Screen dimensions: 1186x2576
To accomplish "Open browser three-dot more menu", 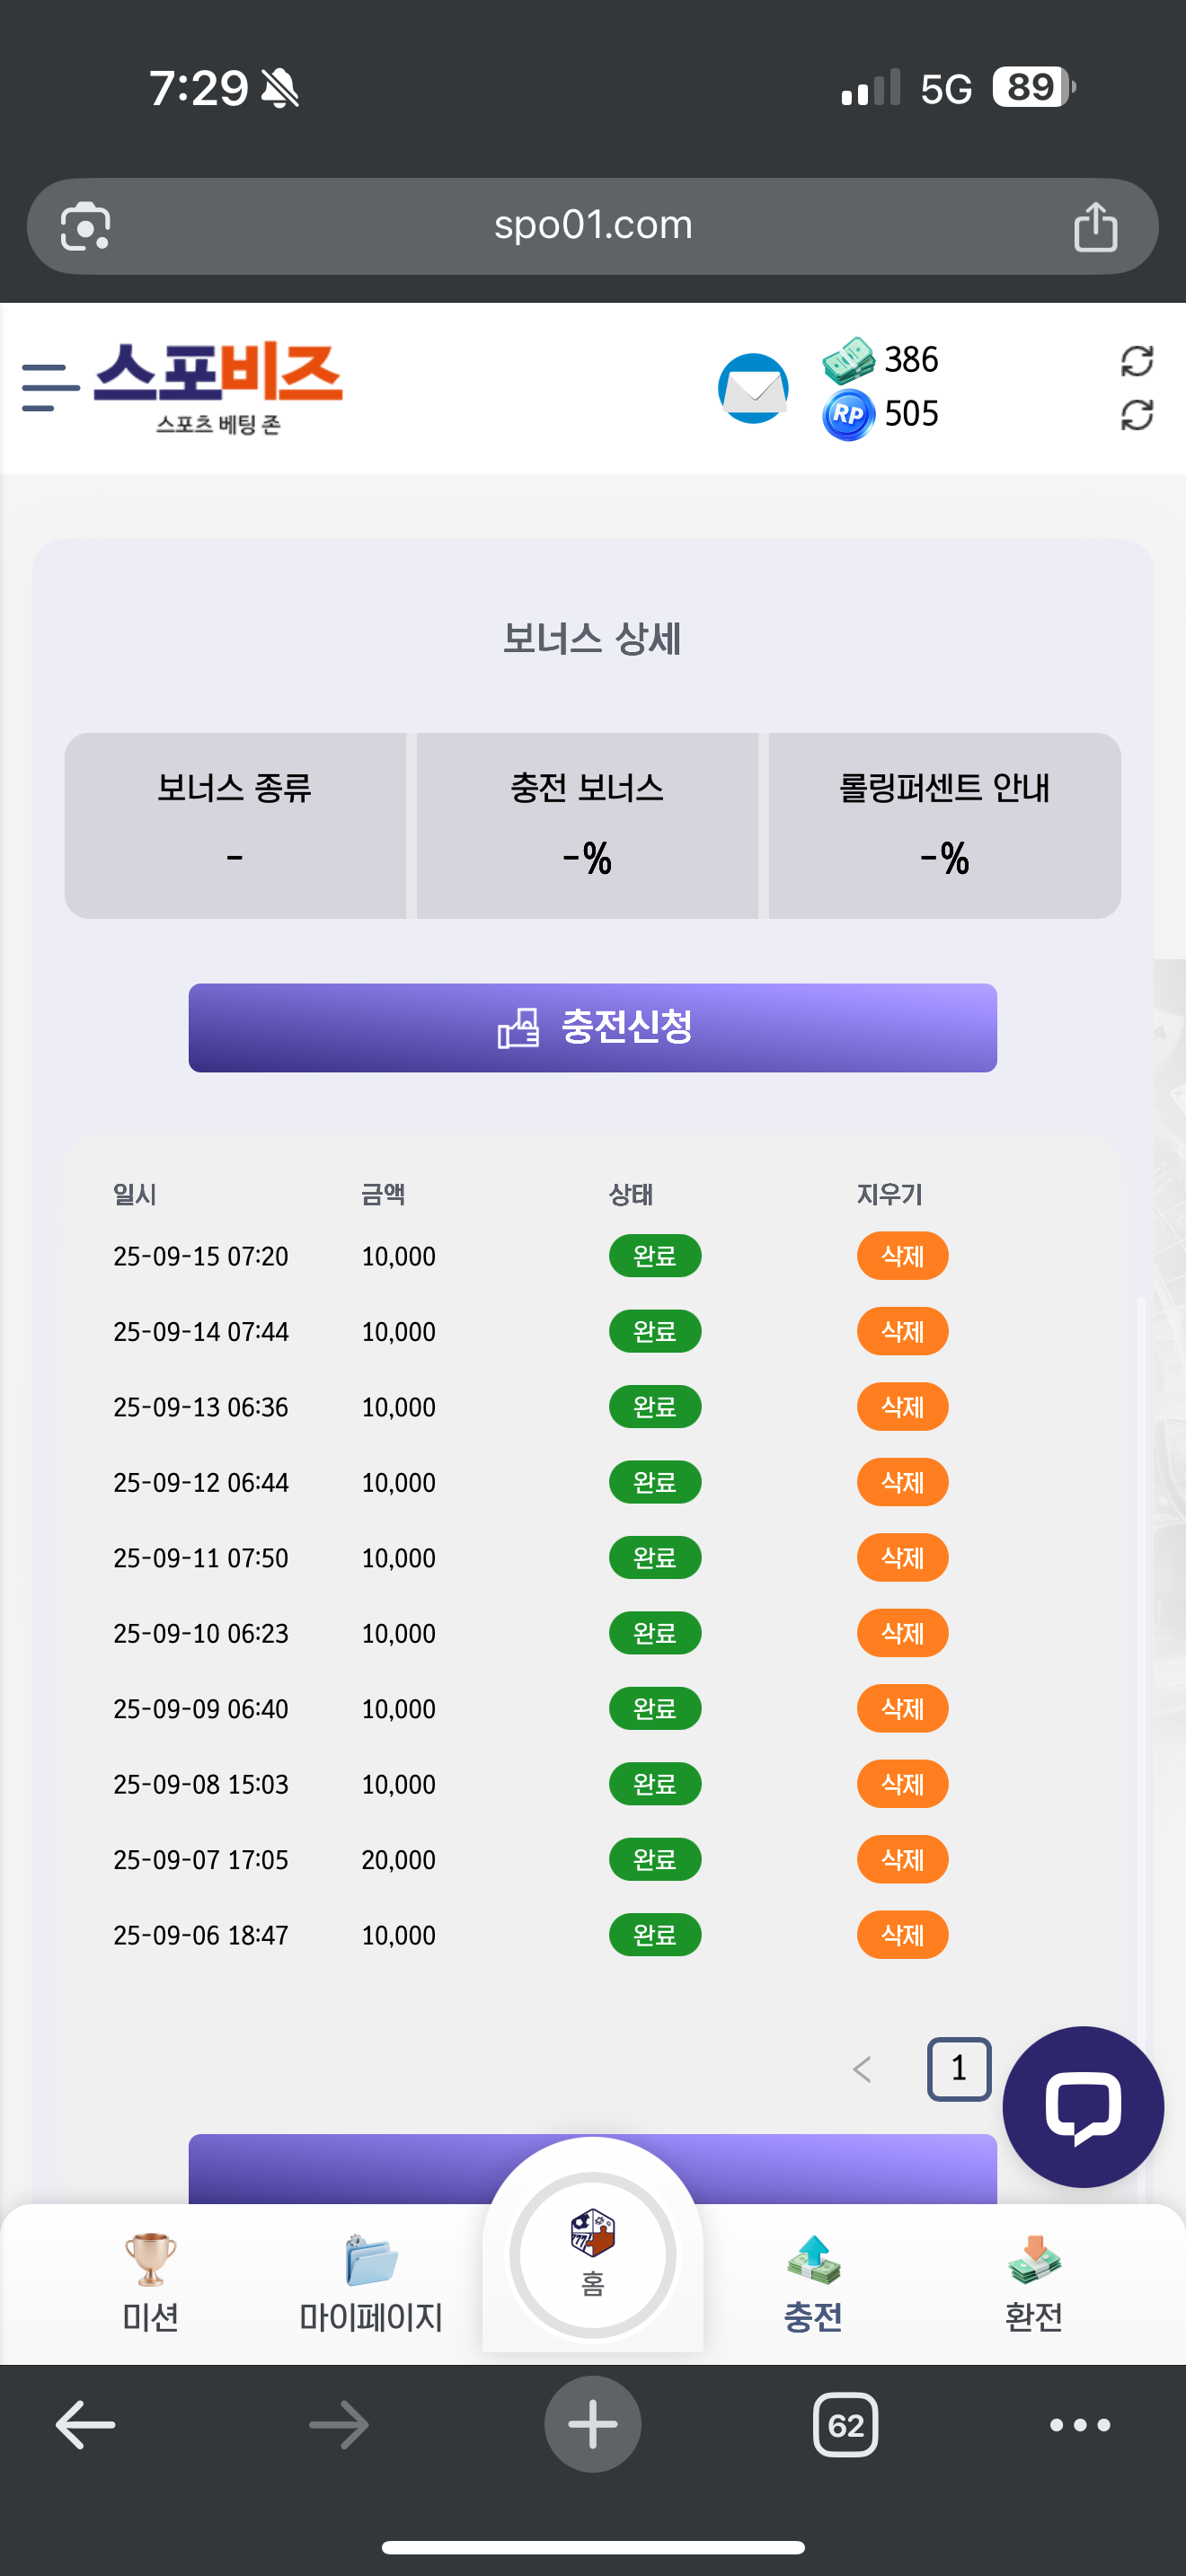I will [x=1080, y=2425].
